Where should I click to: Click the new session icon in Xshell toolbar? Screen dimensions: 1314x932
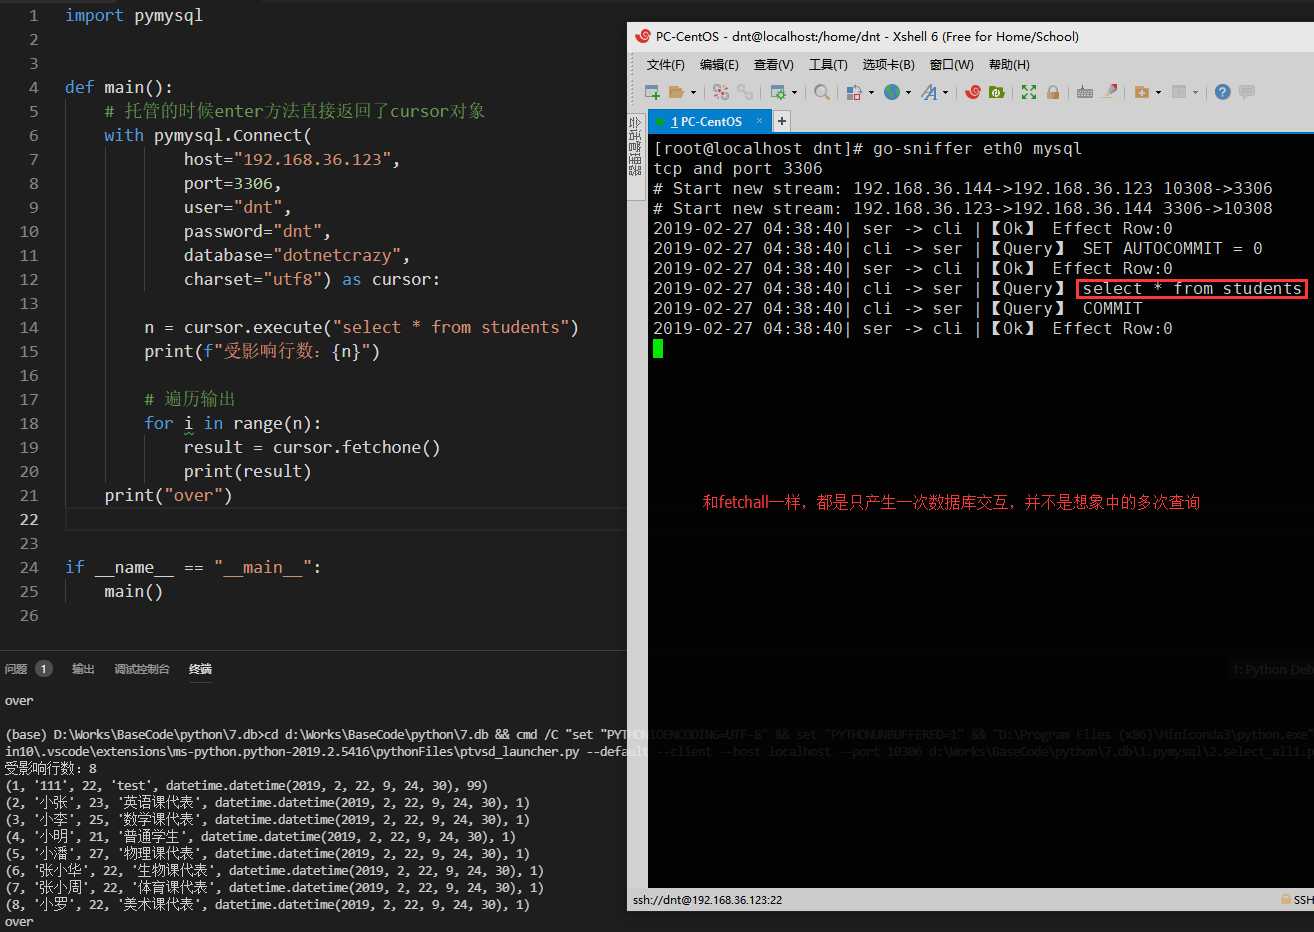[x=652, y=92]
